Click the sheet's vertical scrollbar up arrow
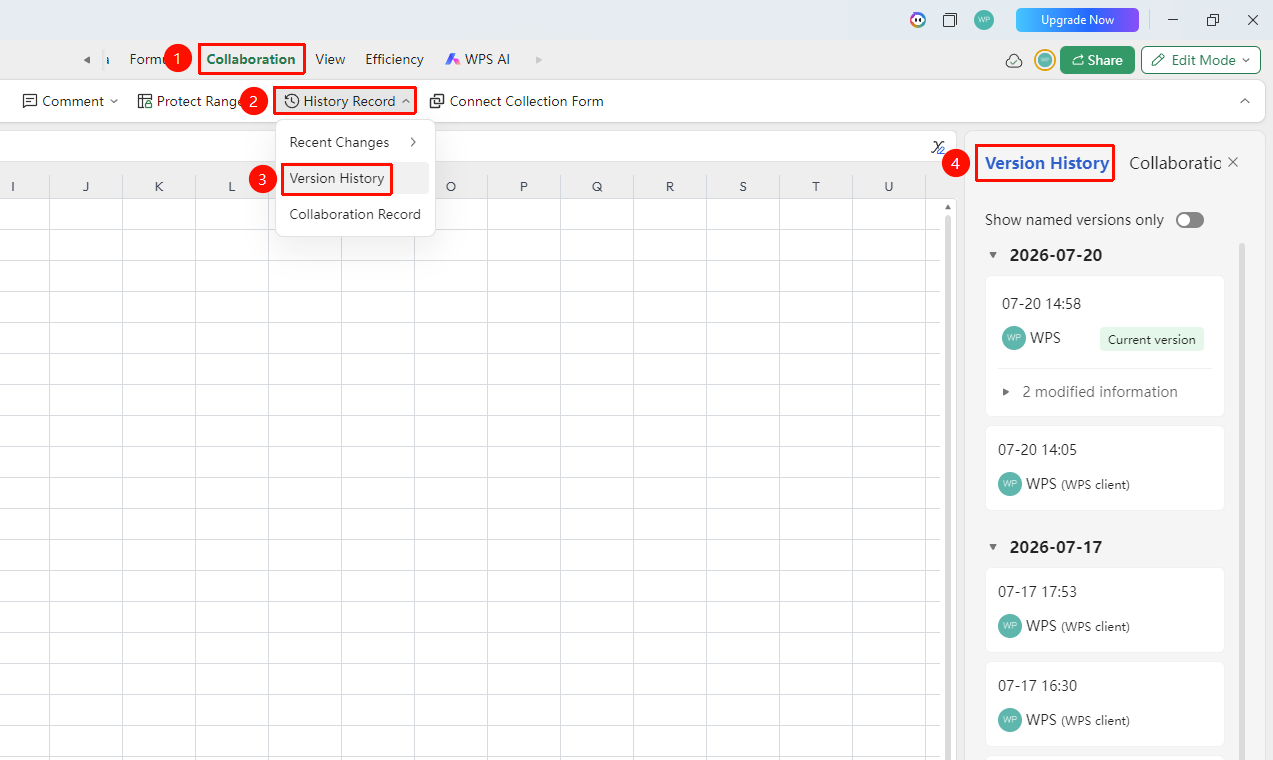The height and width of the screenshot is (760, 1273). [948, 207]
